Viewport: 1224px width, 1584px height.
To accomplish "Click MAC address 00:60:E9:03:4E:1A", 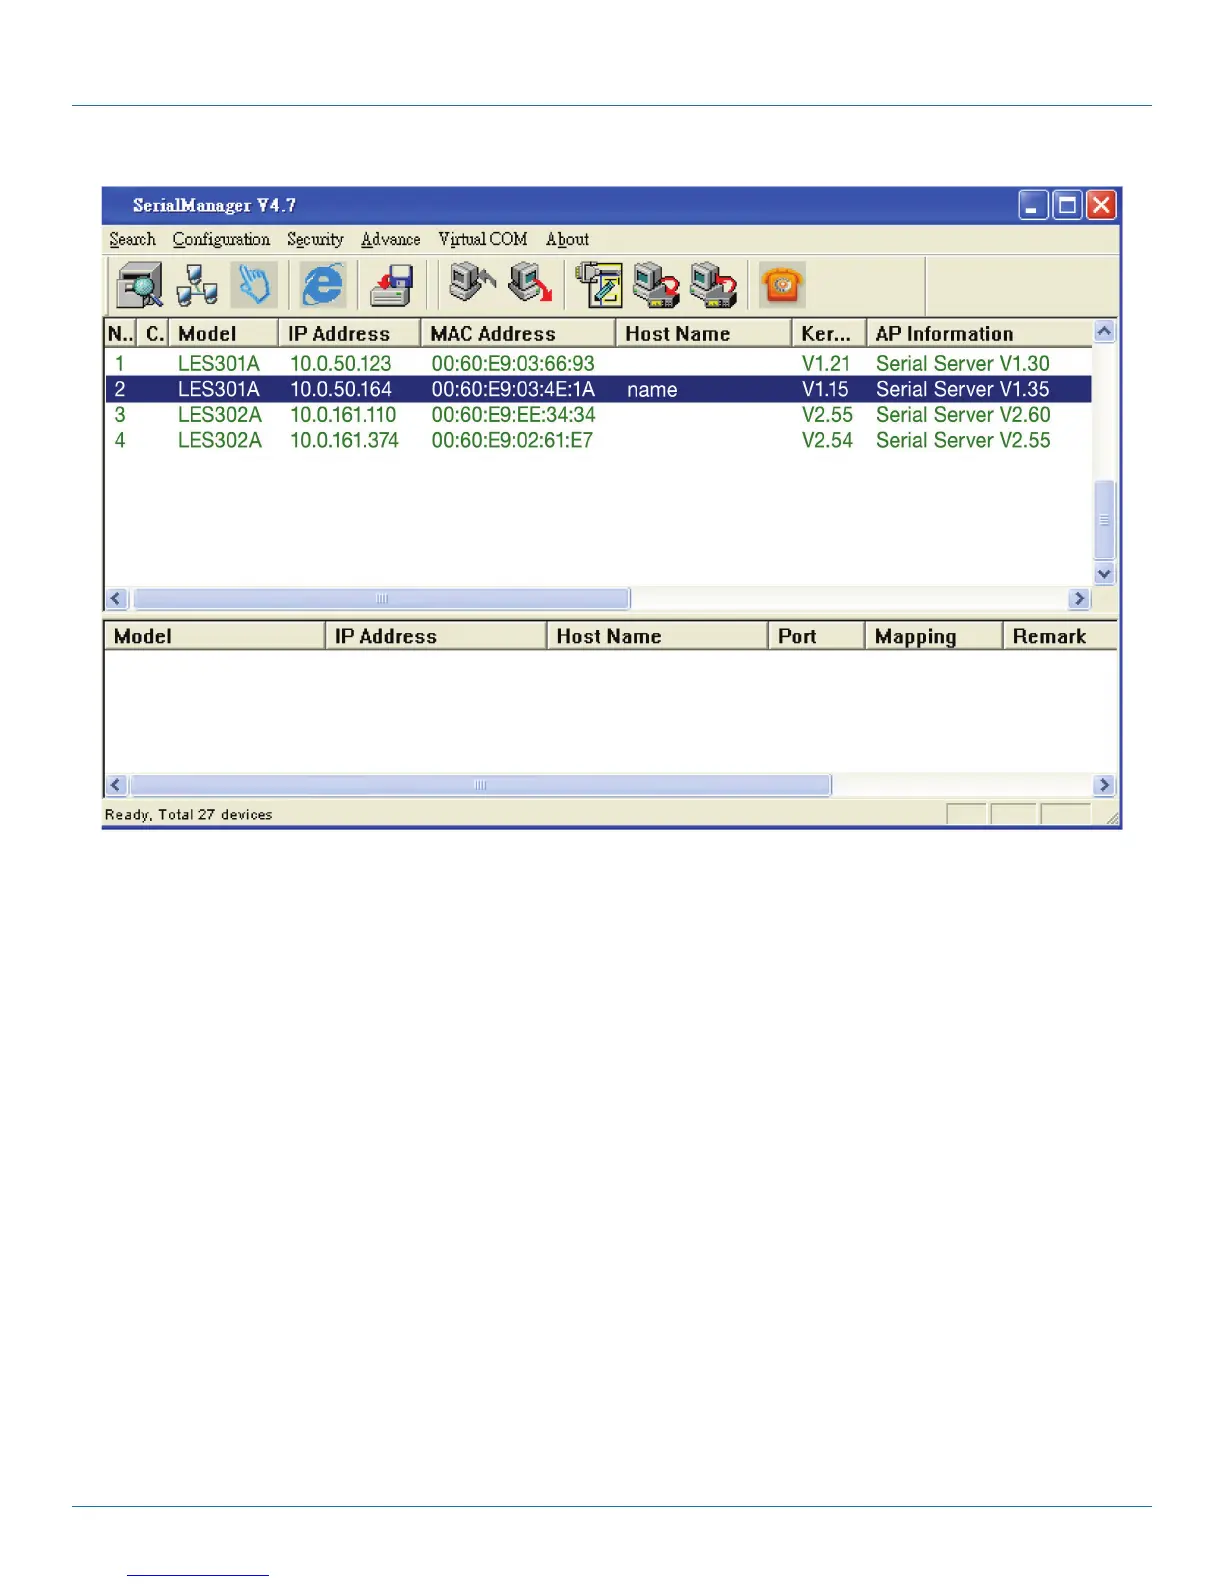I will click(513, 389).
